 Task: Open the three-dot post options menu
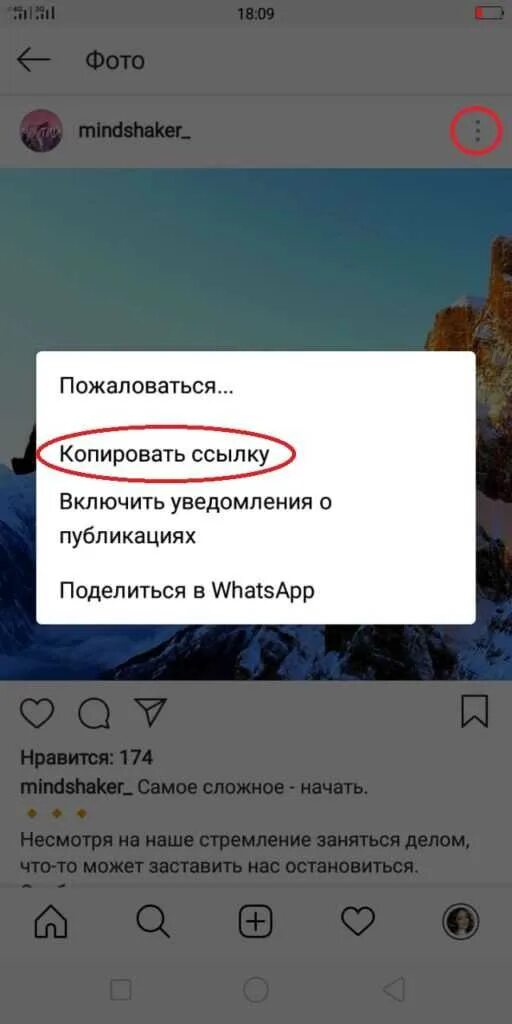coord(477,131)
